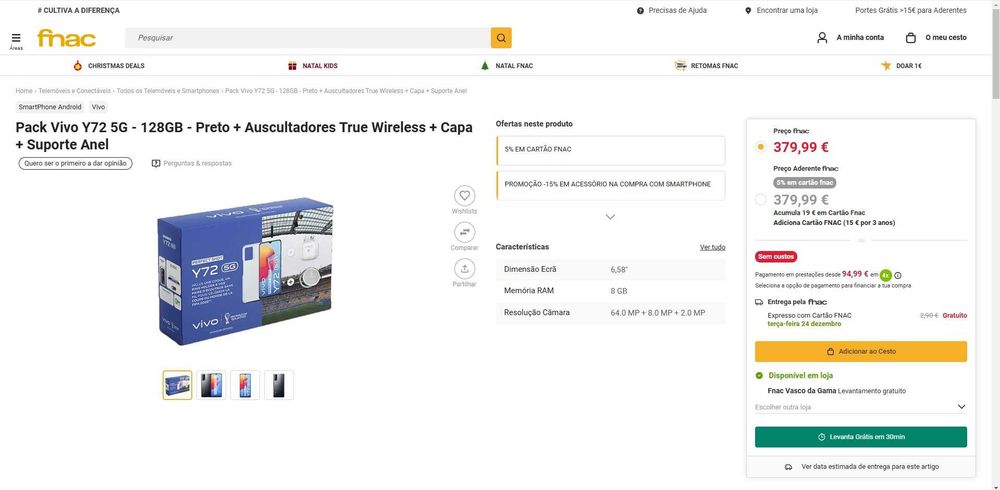Click the Sem custos red badge
1000x490 pixels.
[x=776, y=256]
